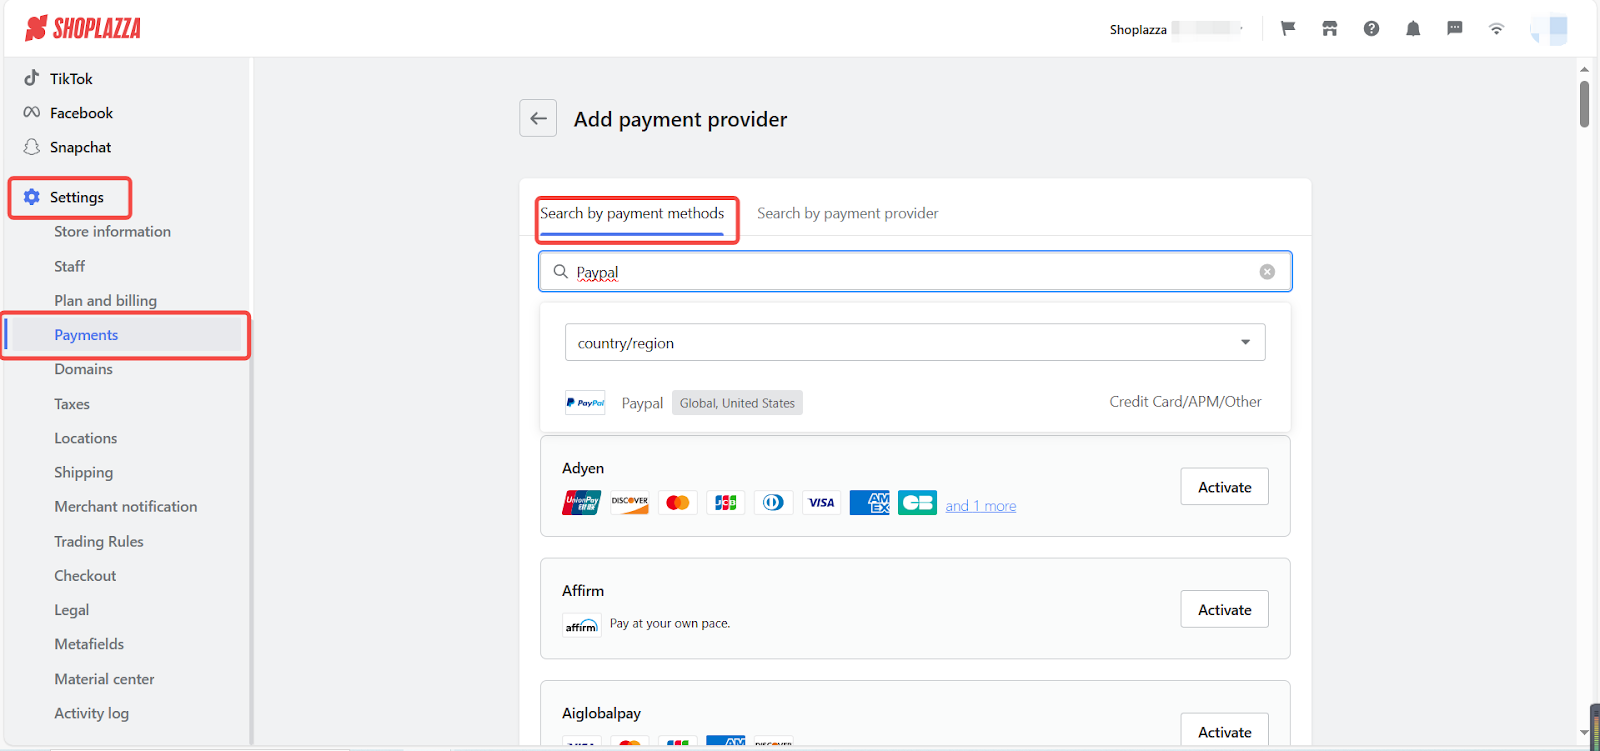Open Locations settings

point(85,438)
